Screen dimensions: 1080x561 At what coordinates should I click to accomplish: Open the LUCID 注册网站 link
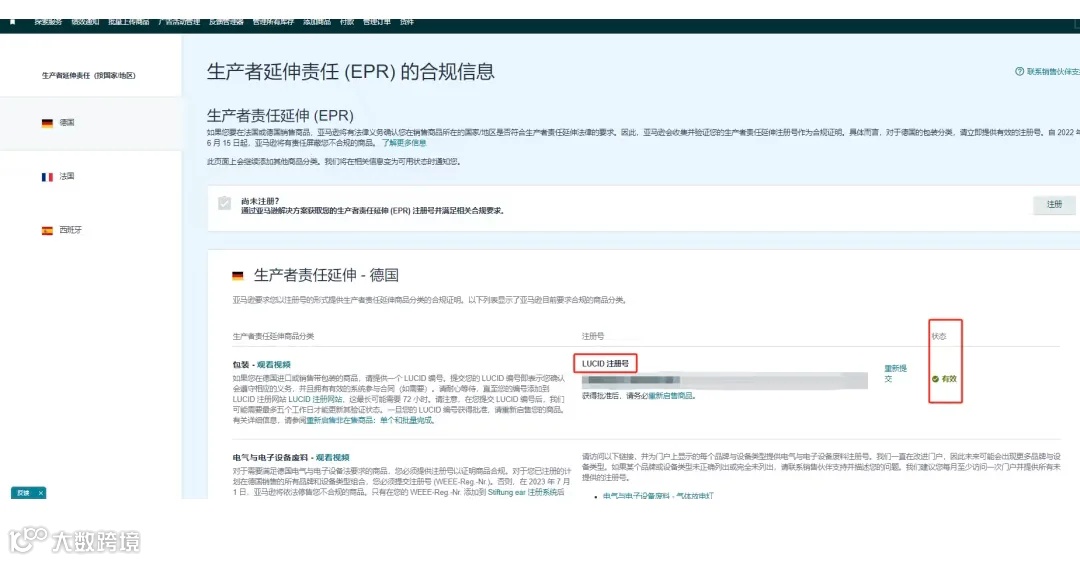click(315, 399)
